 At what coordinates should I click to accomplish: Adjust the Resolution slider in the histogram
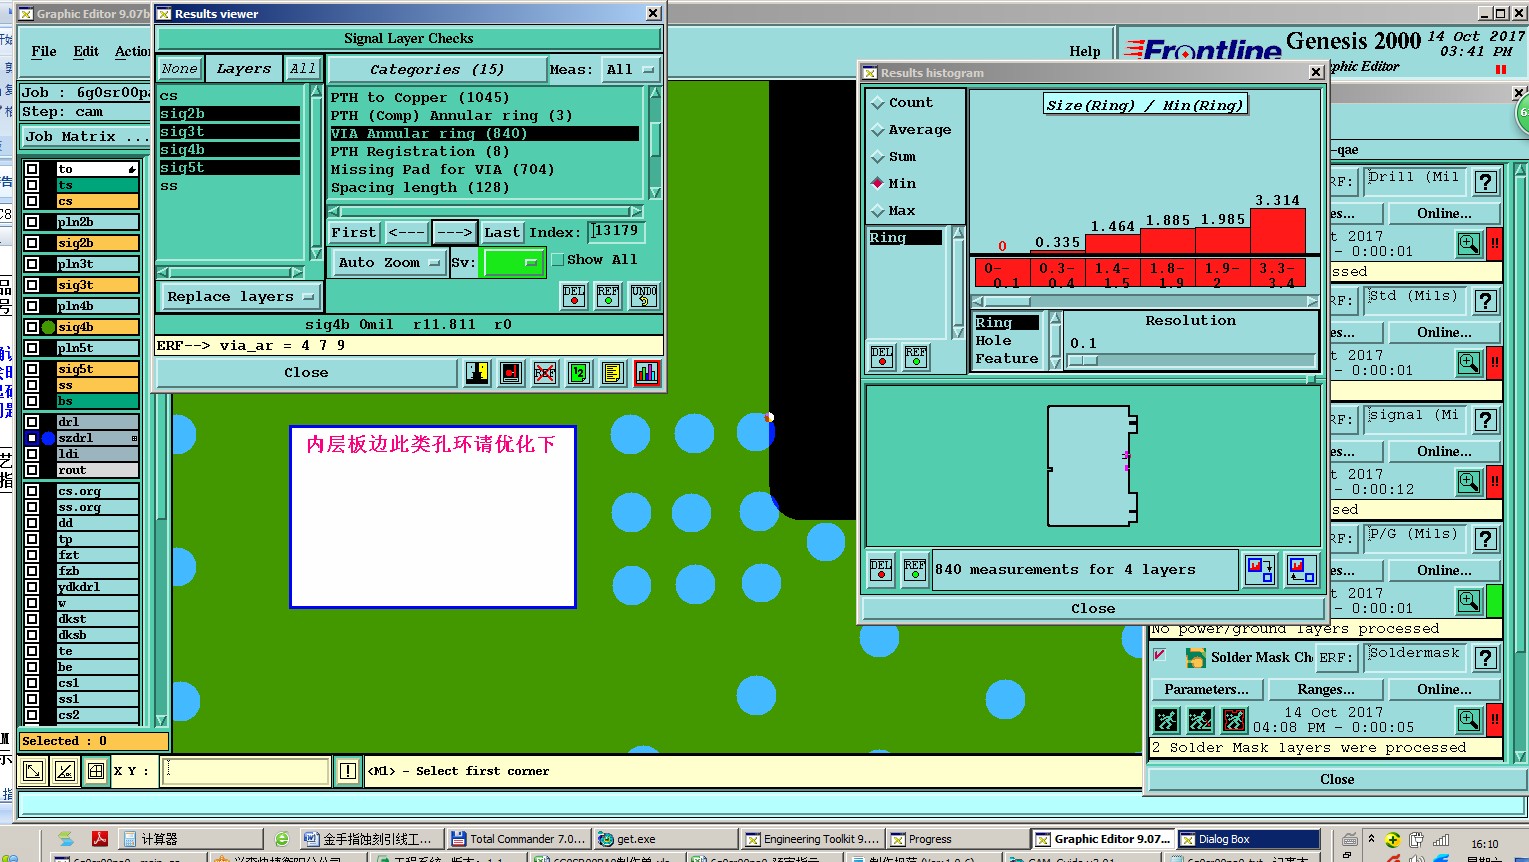pos(1190,360)
